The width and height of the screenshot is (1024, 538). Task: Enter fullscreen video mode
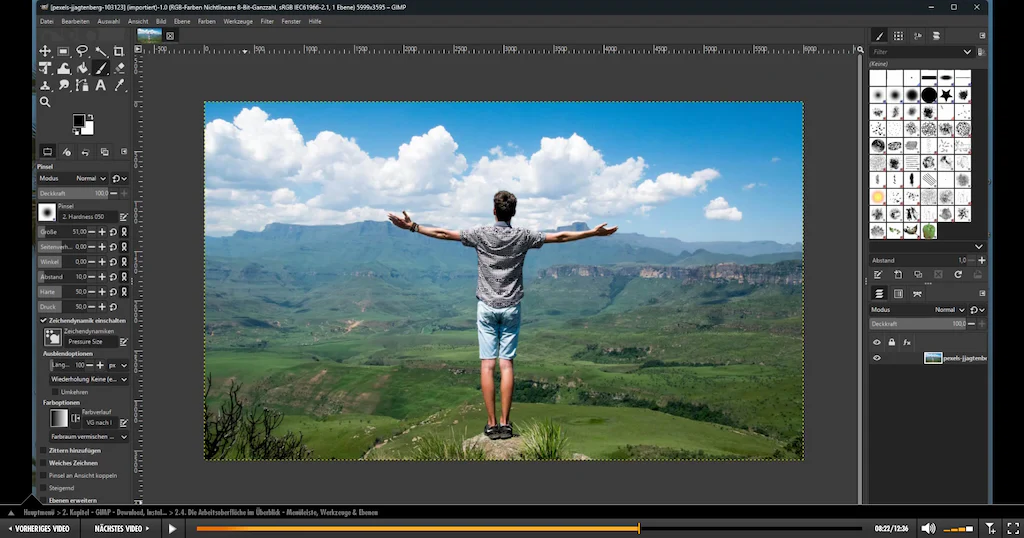1013,529
